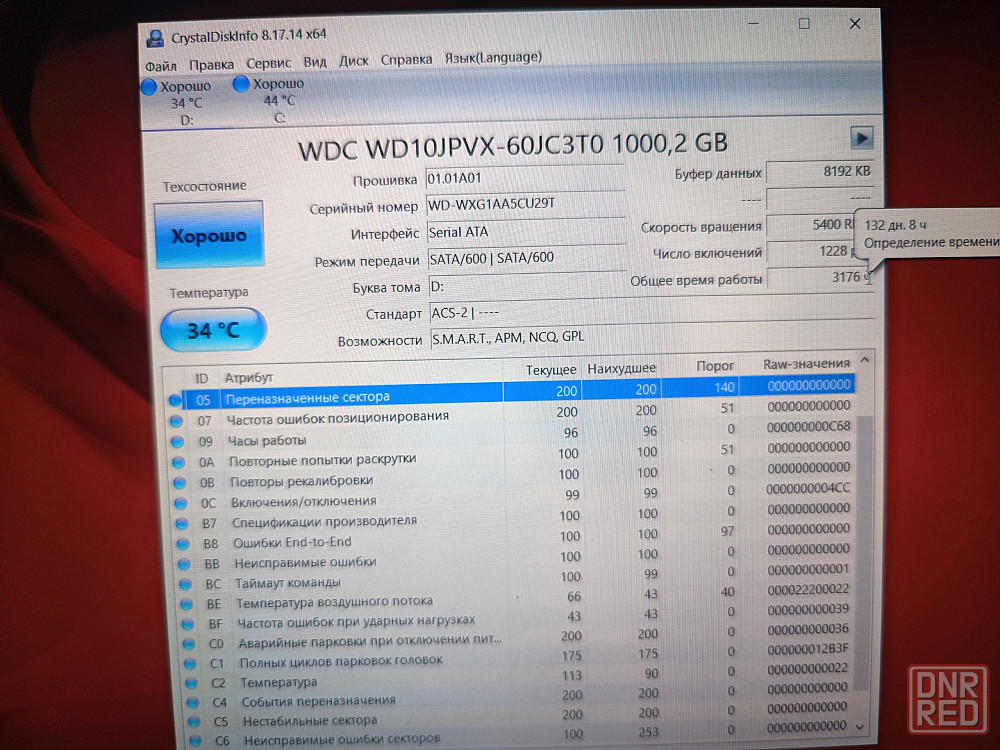Select the Ошибки End-to-End row
The image size is (1000, 750).
pyautogui.click(x=514, y=536)
